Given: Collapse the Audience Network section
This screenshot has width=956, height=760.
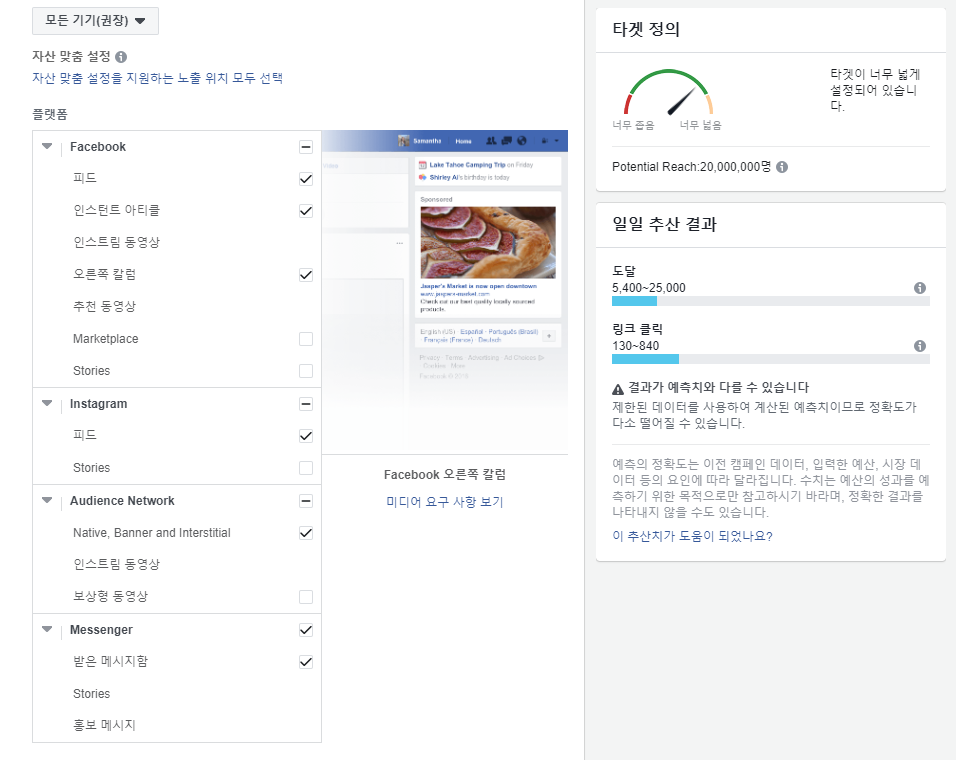Looking at the screenshot, I should click(46, 500).
